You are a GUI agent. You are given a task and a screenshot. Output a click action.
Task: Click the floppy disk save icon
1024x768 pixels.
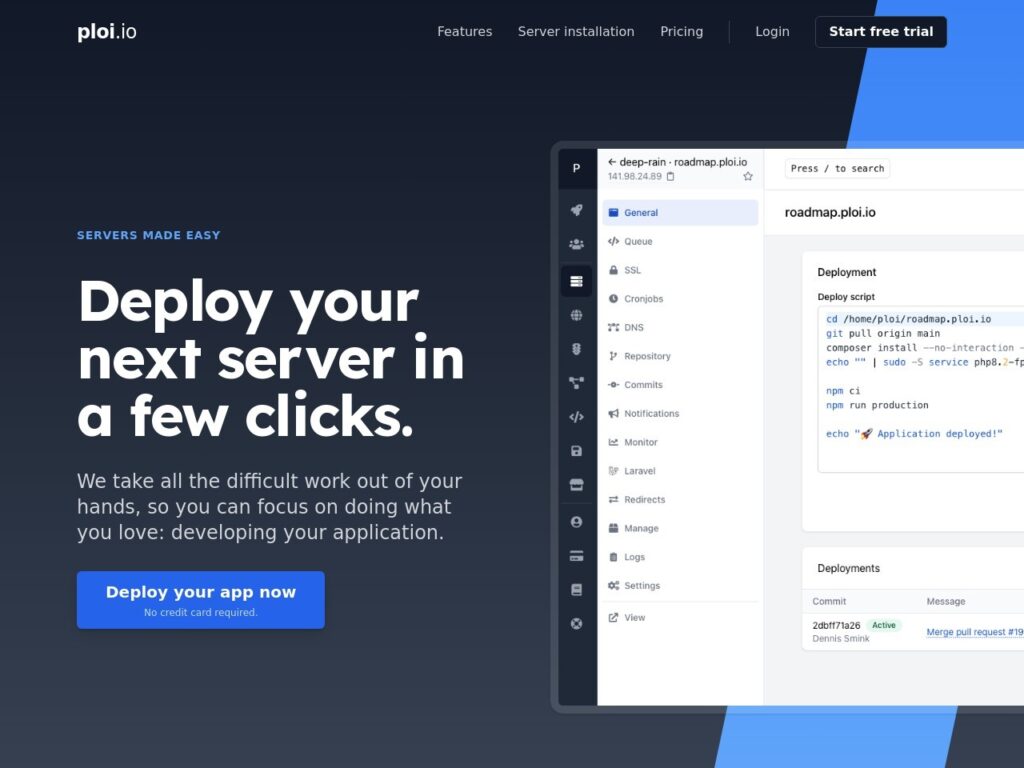tap(576, 451)
